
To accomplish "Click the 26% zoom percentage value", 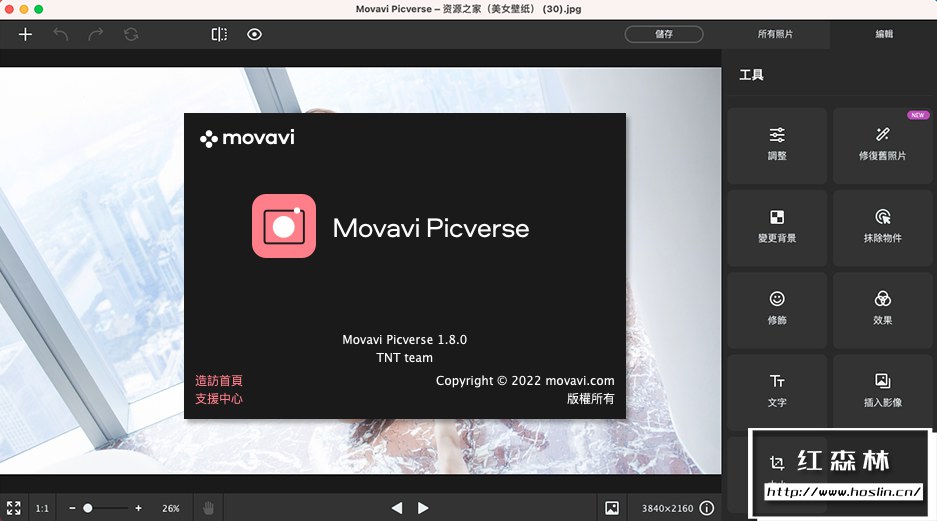I will point(171,508).
